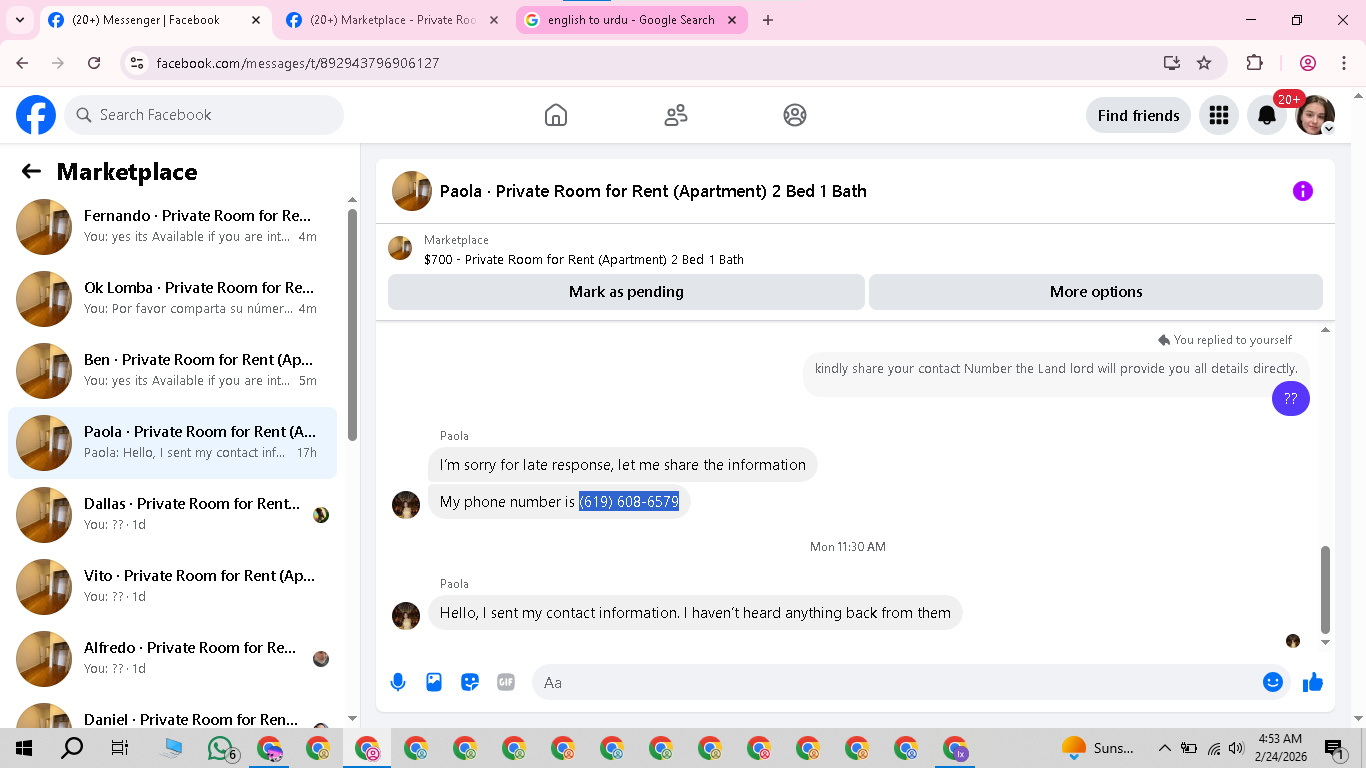Click the back arrow beside Marketplace
1366x768 pixels.
(31, 171)
